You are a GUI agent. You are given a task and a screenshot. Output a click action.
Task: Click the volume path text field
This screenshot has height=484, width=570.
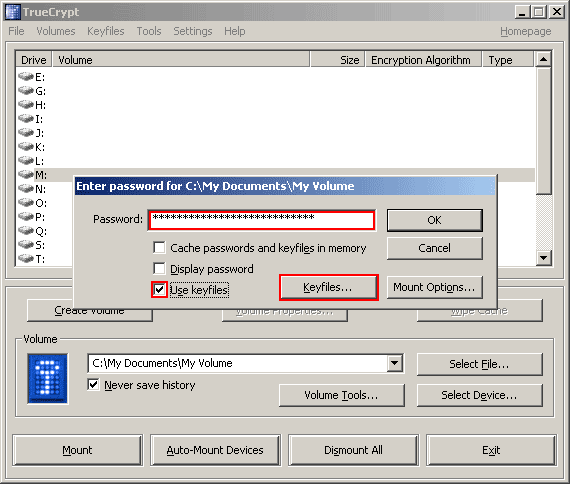(x=238, y=363)
